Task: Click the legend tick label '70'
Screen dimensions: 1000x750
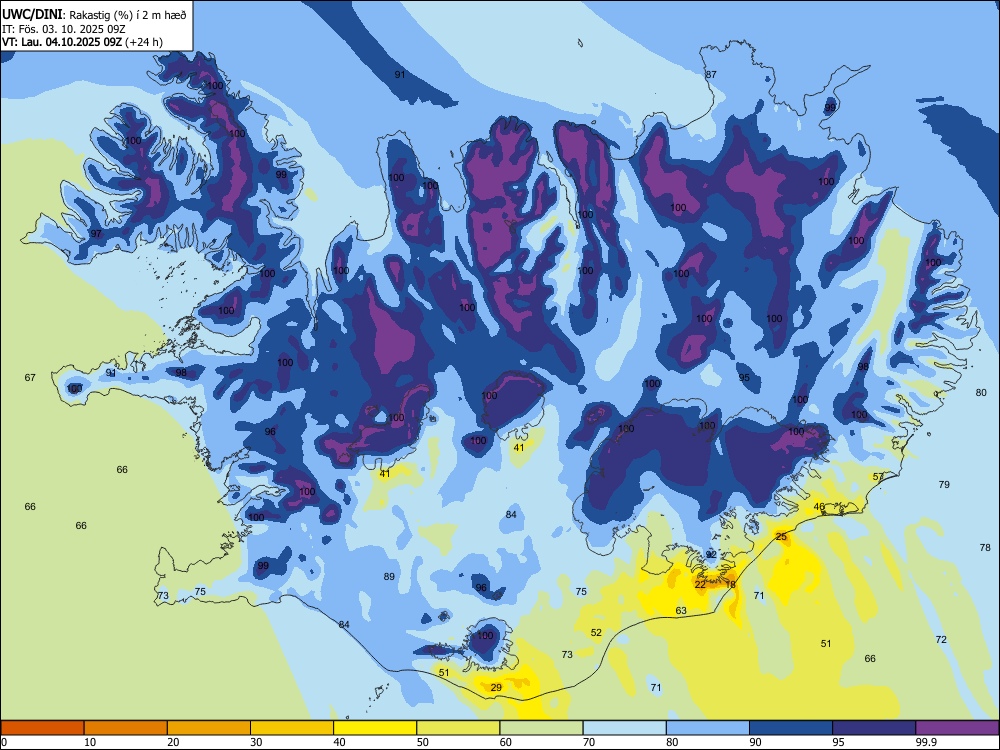Action: 589,742
